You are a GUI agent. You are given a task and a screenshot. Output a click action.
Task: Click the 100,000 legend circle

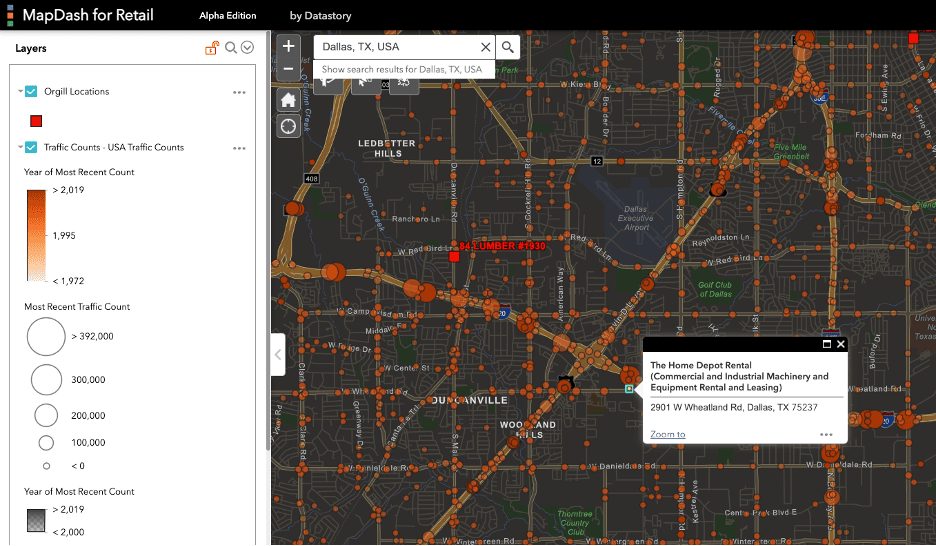click(46, 442)
